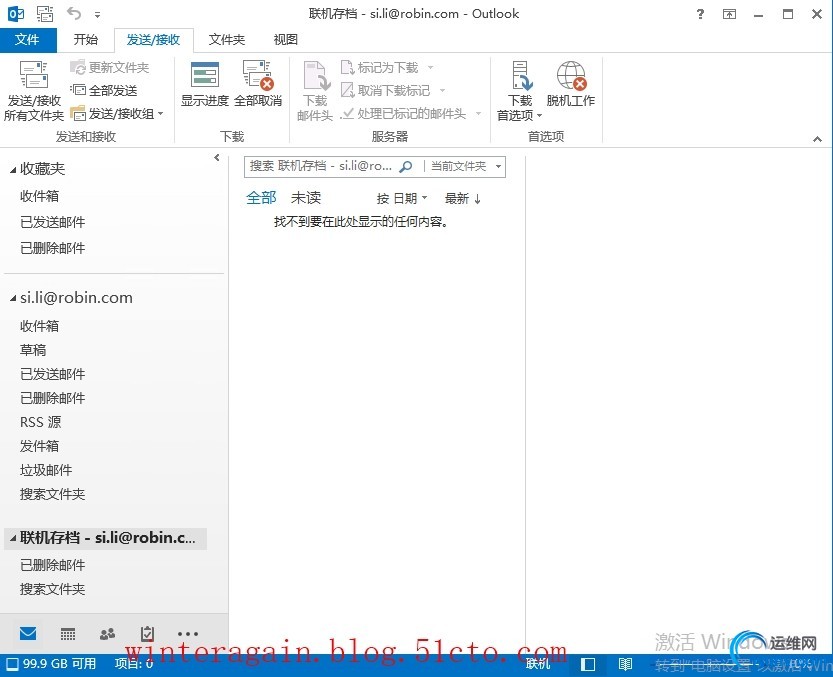Switch to People view icon
This screenshot has width=833, height=677.
[x=108, y=633]
